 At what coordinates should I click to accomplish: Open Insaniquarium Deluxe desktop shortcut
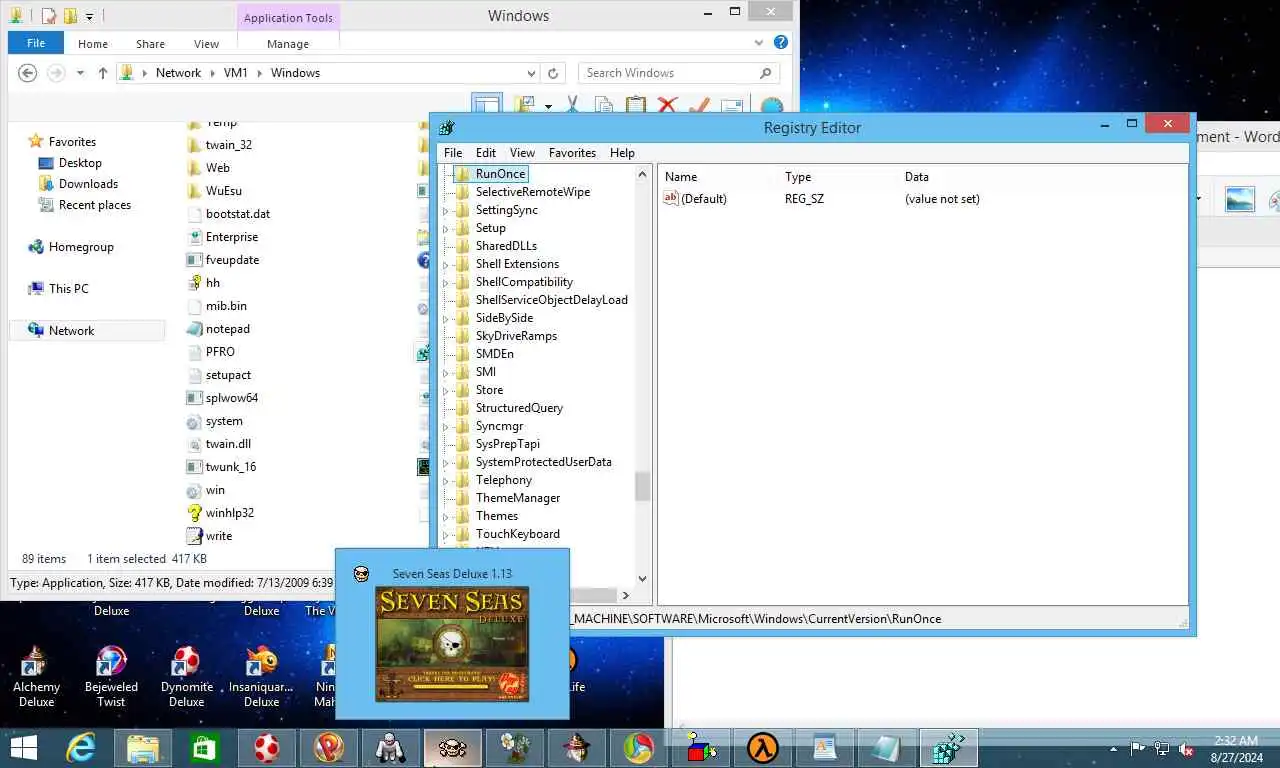[x=261, y=676]
